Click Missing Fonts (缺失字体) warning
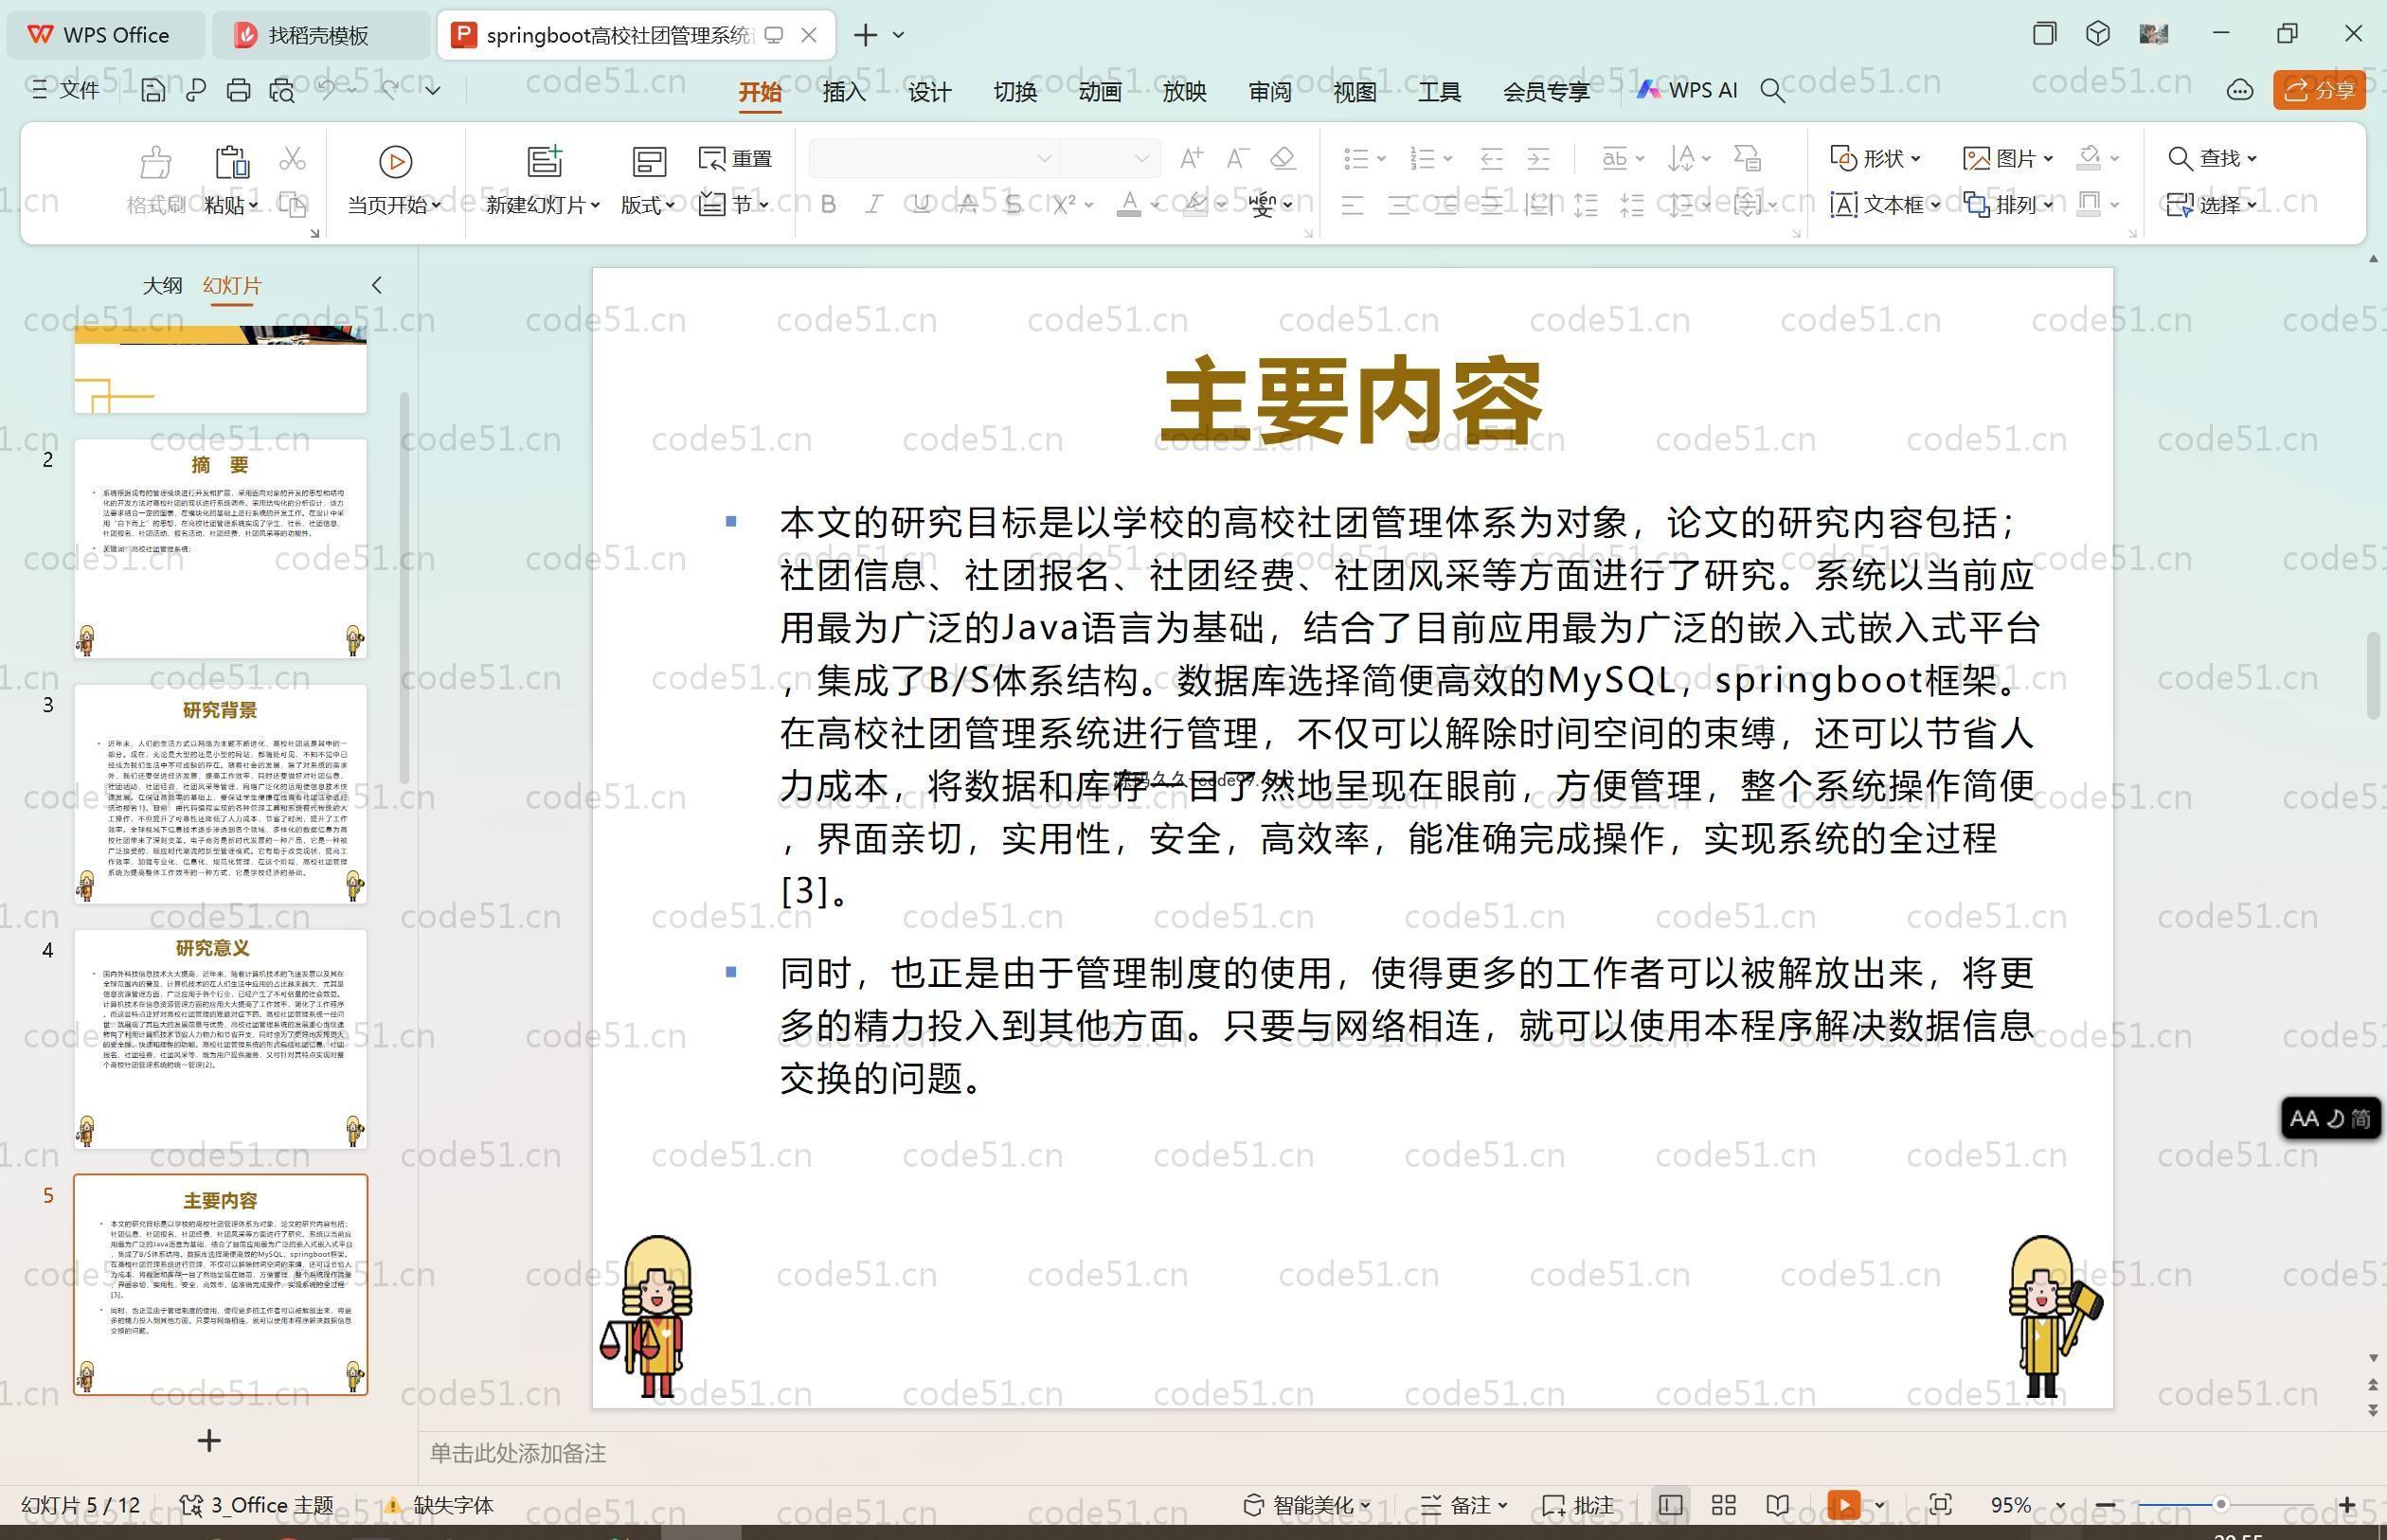The height and width of the screenshot is (1540, 2387). 439,1505
